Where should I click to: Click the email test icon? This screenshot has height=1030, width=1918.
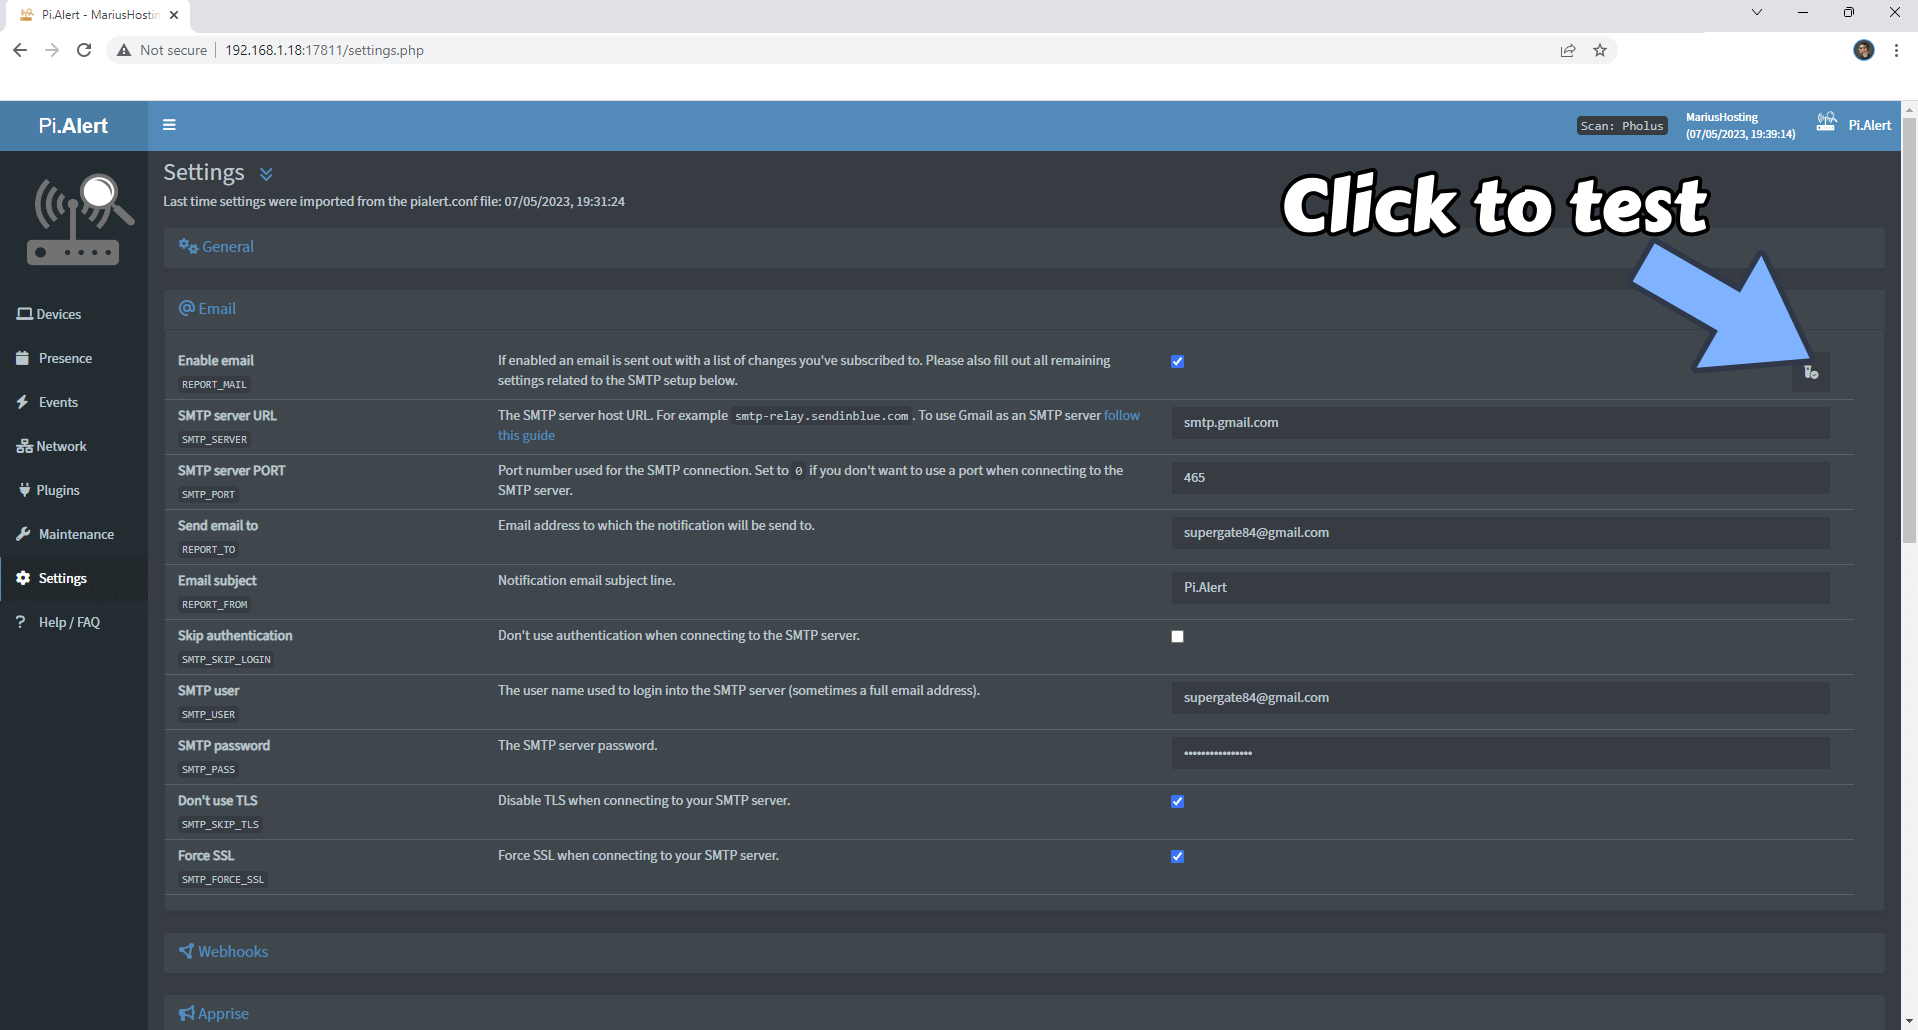point(1810,372)
